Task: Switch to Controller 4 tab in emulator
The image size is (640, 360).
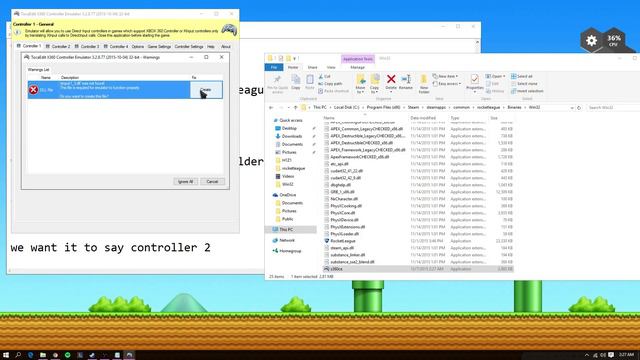Action: coord(116,47)
